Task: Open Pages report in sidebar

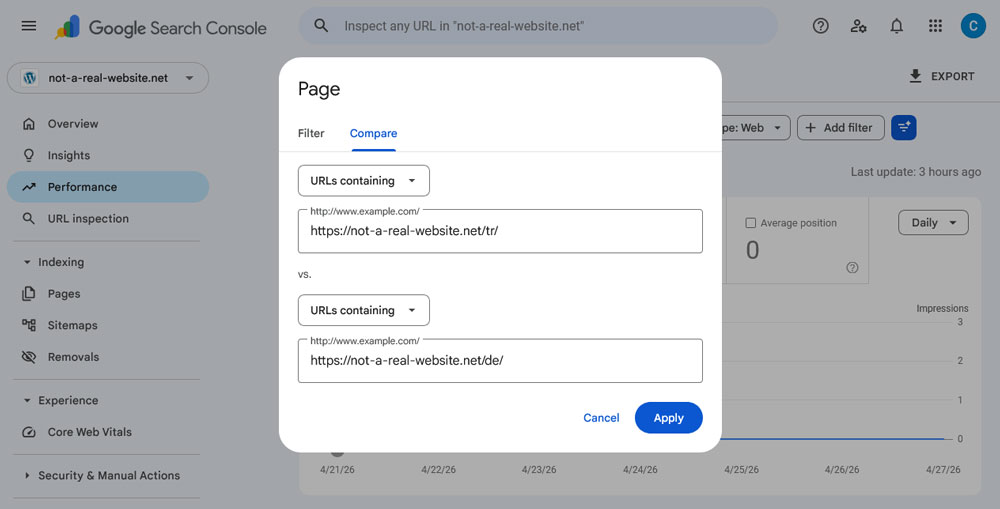Action: coord(108,293)
